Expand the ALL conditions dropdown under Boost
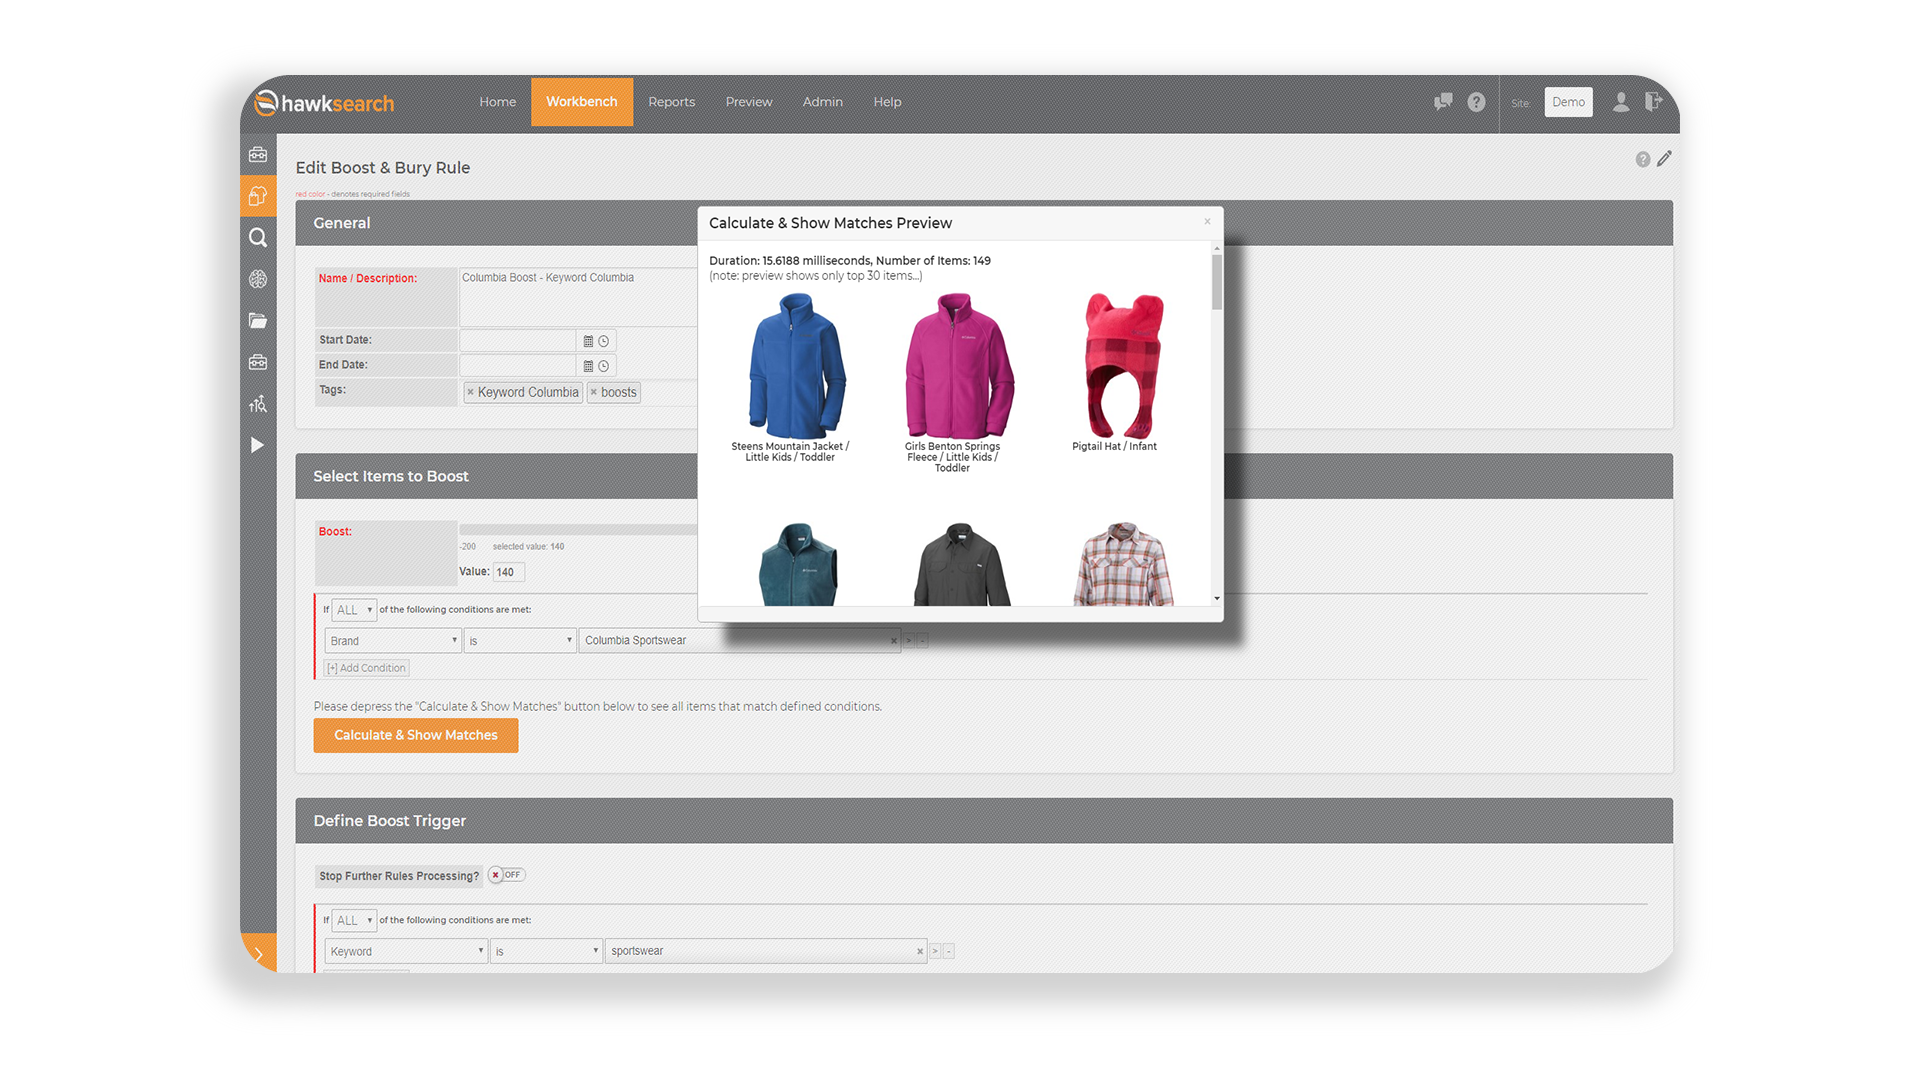The width and height of the screenshot is (1915, 1080). 354,610
